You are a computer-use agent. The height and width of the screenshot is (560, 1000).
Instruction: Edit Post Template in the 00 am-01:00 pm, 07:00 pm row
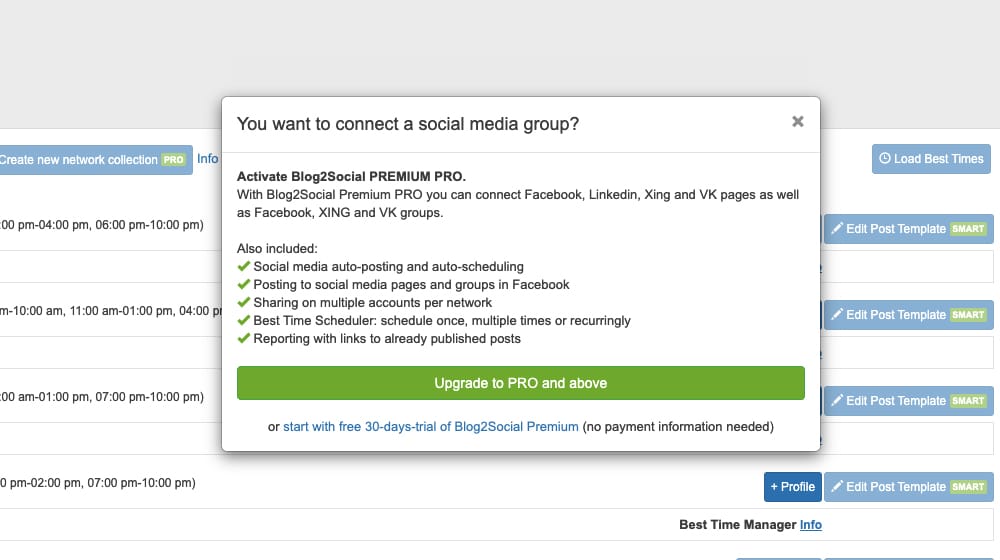908,401
